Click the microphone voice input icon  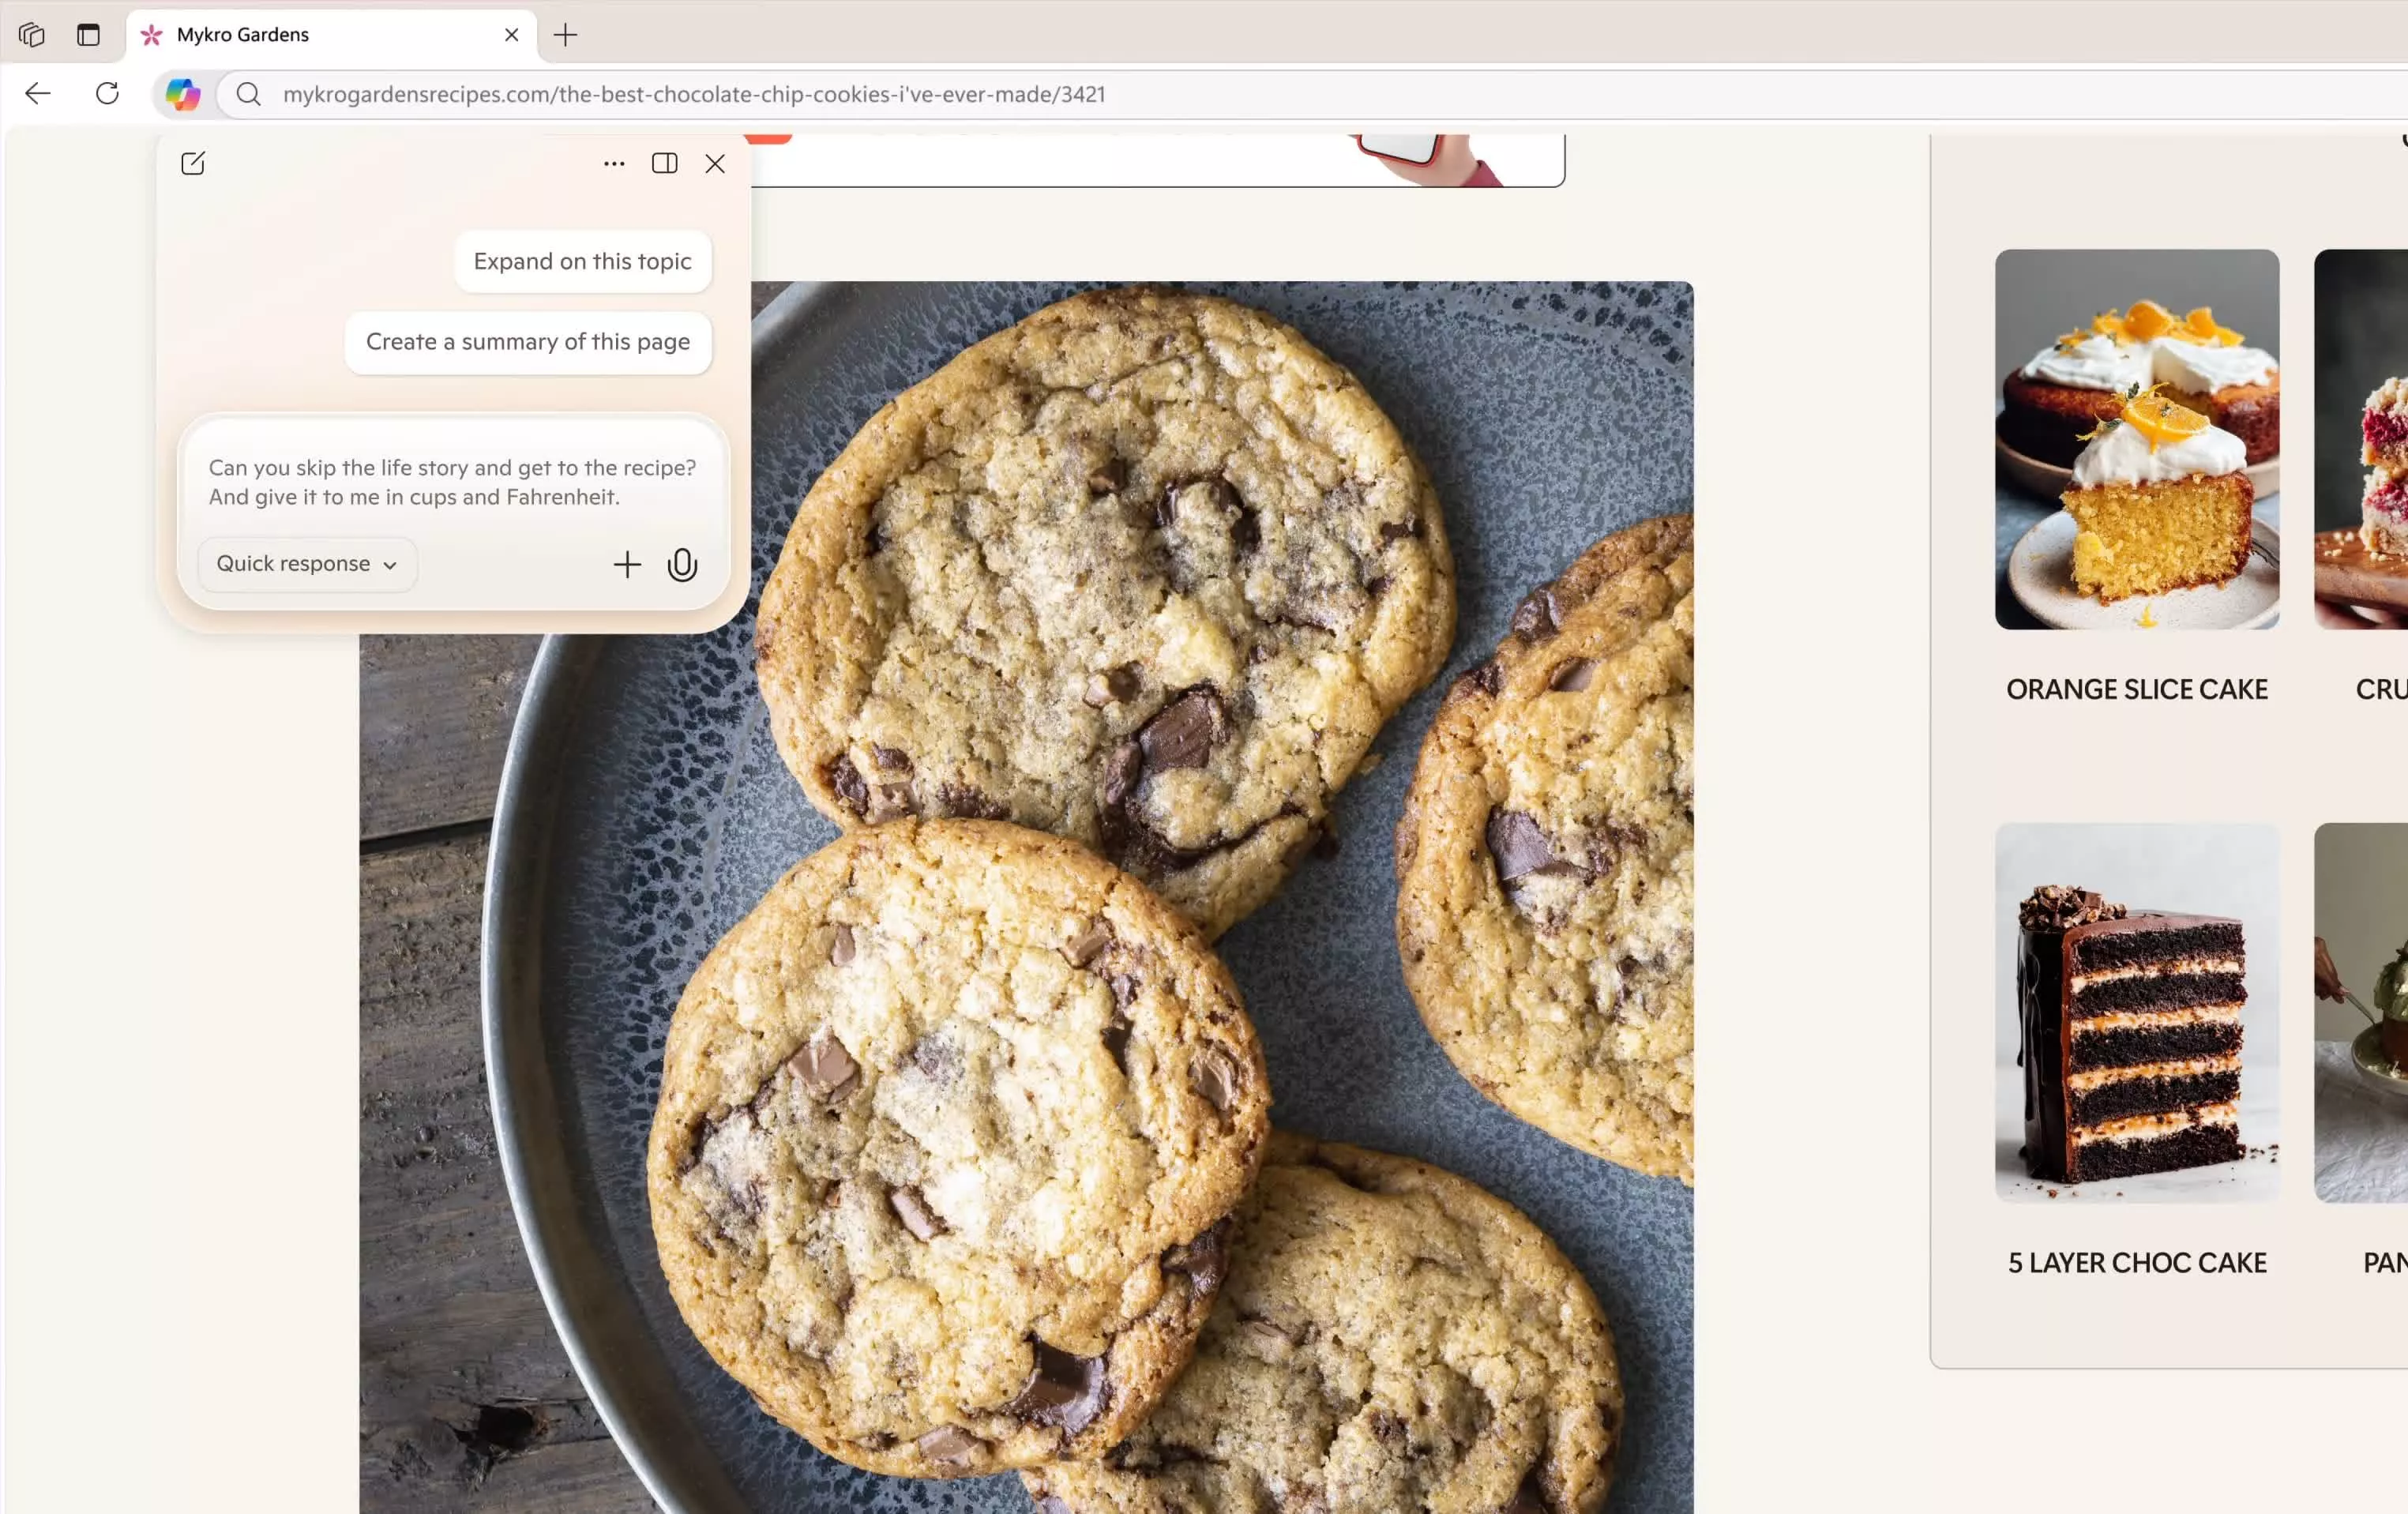pos(682,565)
